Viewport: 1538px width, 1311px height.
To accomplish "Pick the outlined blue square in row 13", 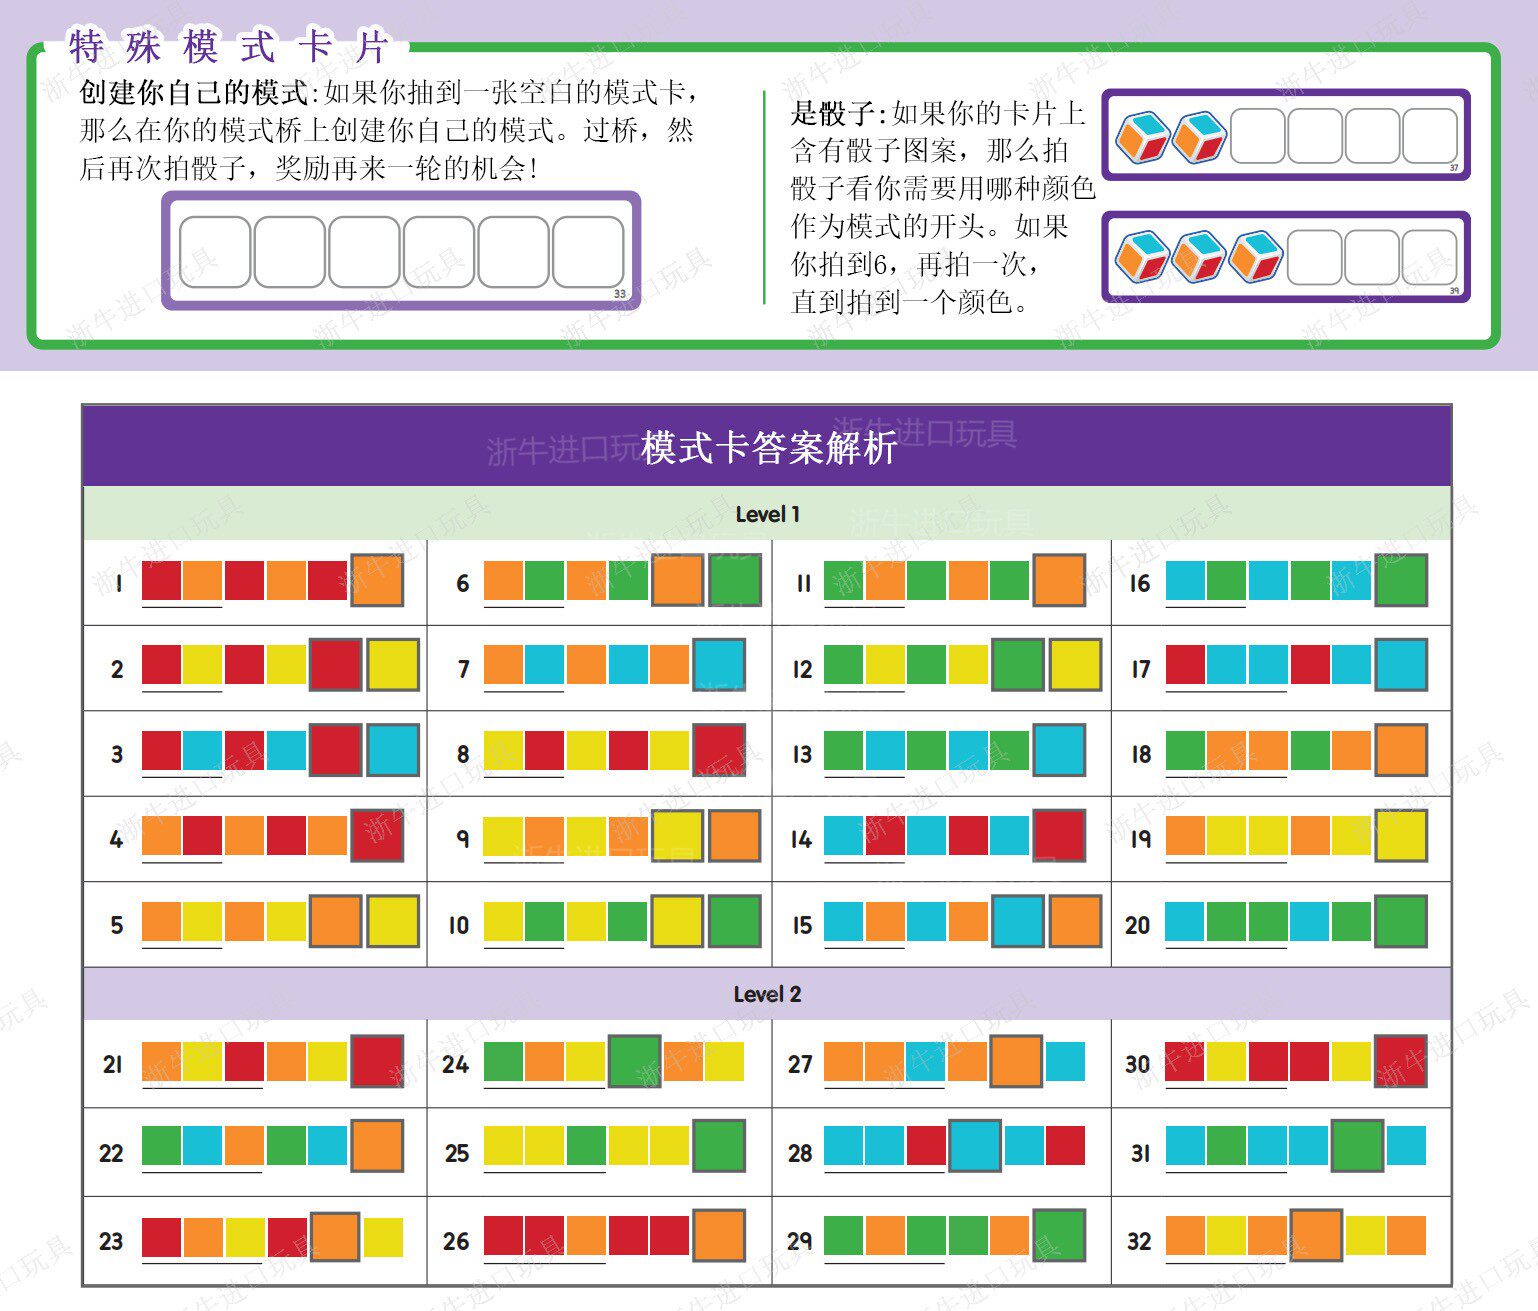I will pos(1059,750).
